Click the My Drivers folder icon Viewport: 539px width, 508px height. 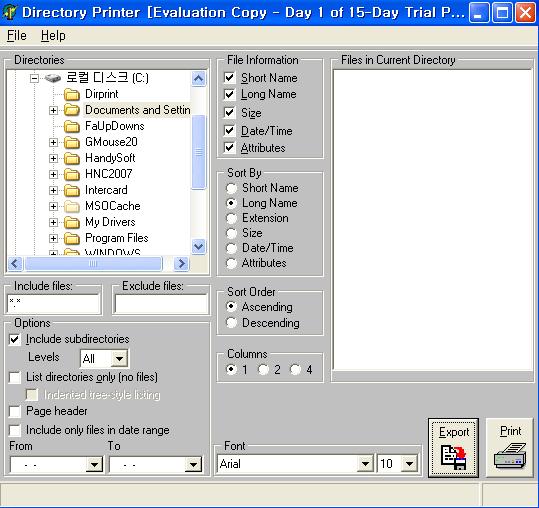[72, 222]
